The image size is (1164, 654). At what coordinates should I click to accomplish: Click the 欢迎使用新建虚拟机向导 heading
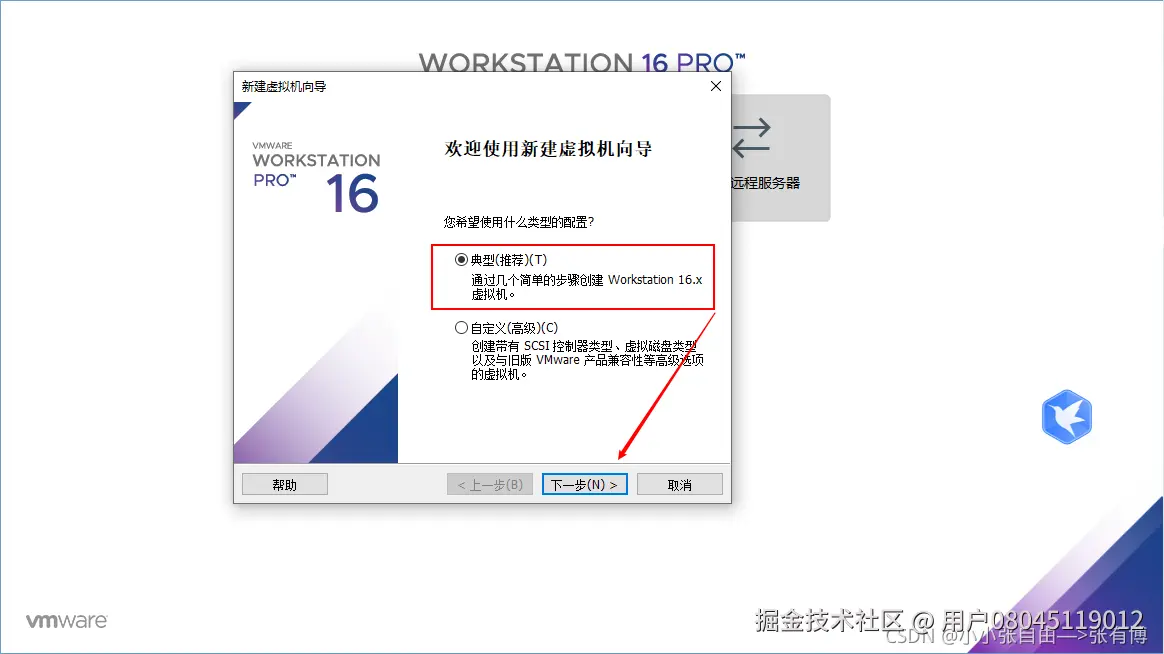click(549, 148)
